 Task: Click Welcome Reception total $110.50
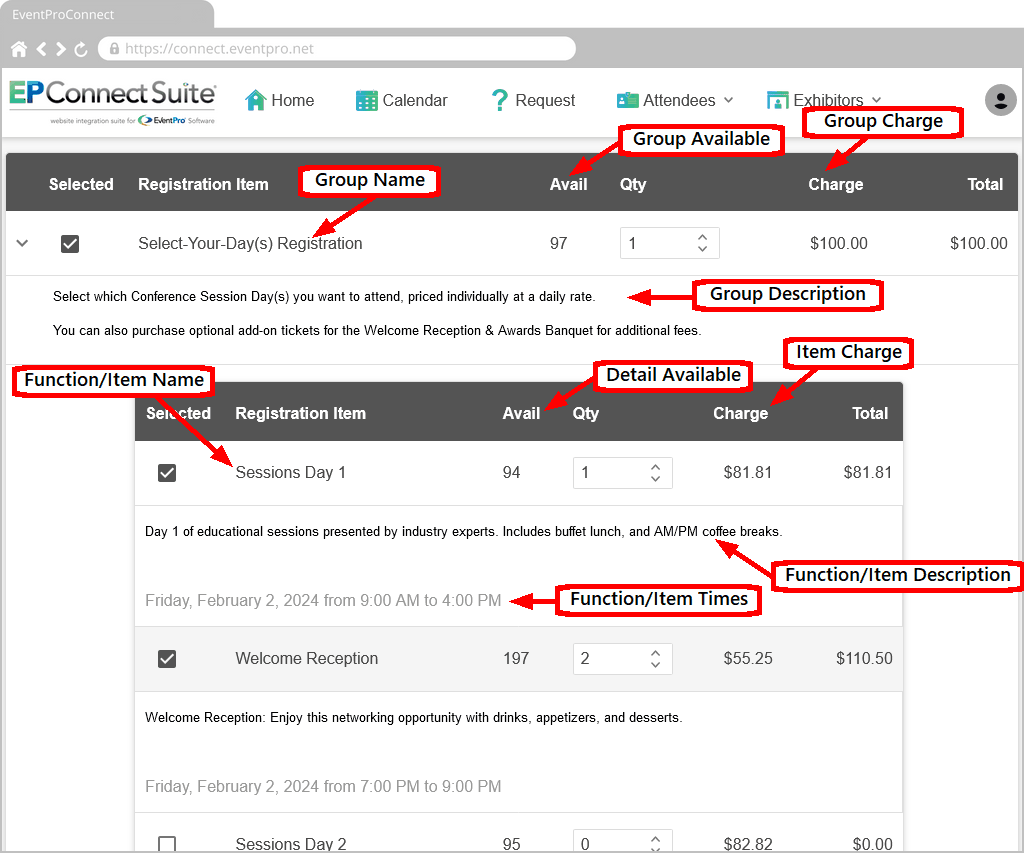tap(864, 658)
